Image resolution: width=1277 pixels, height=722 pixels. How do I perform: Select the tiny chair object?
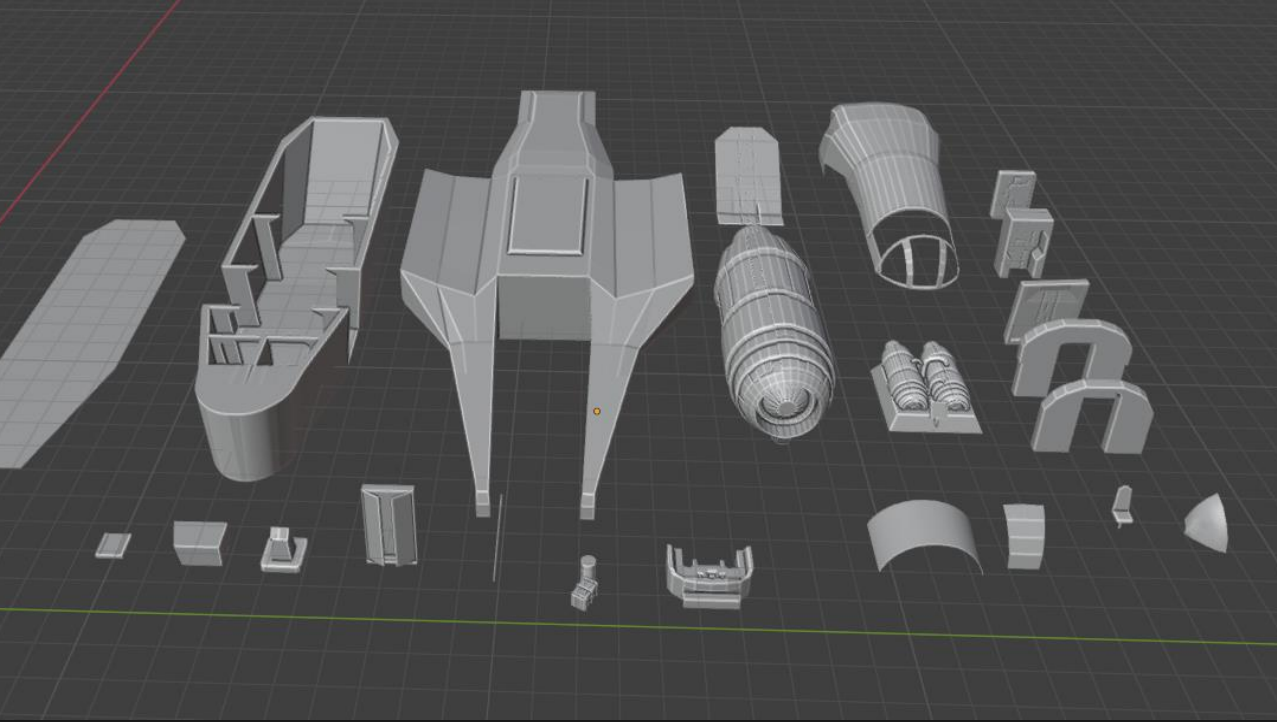1122,505
